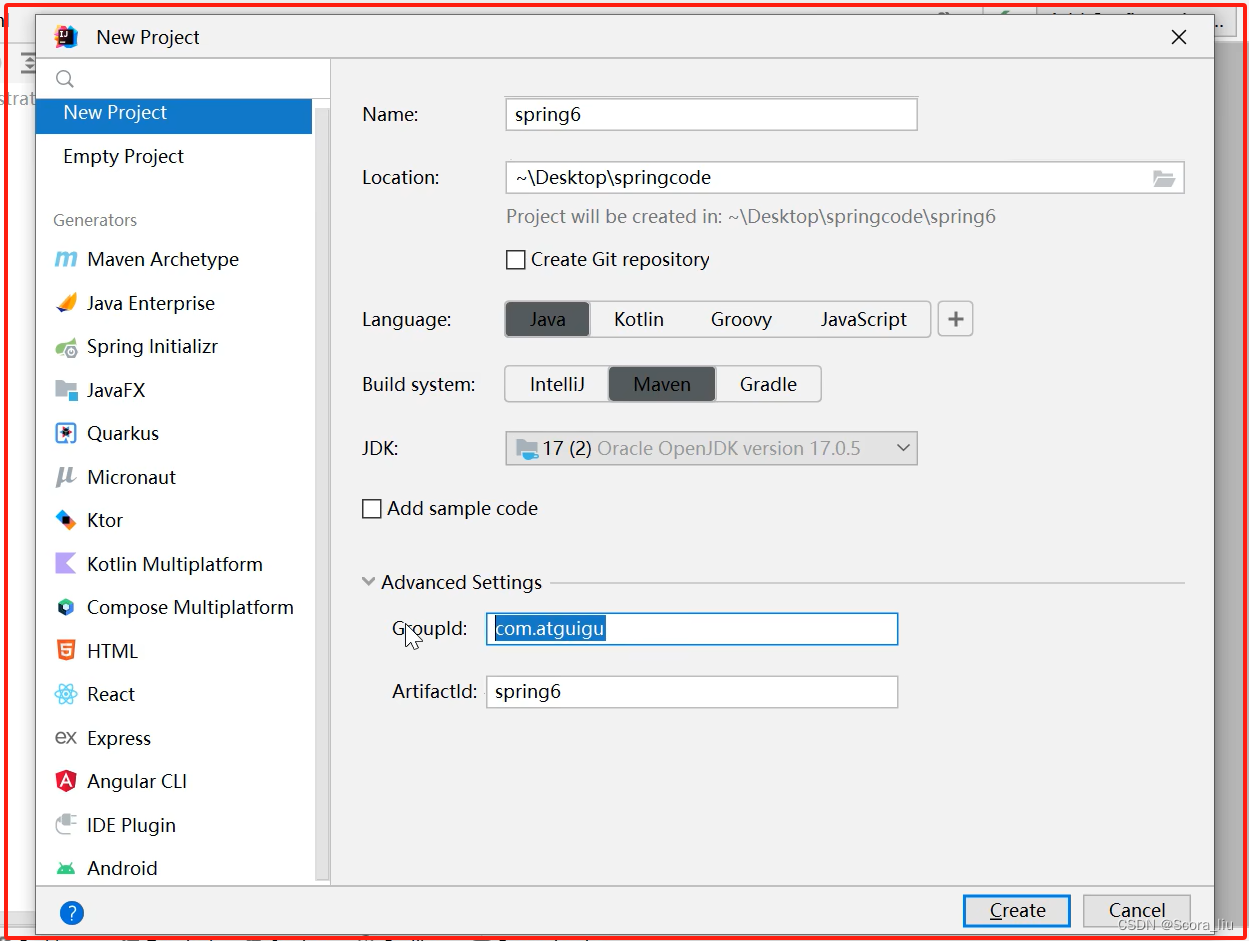Viewport: 1249px width, 941px height.
Task: Click the Compose Multiplatform icon
Action: pos(66,607)
